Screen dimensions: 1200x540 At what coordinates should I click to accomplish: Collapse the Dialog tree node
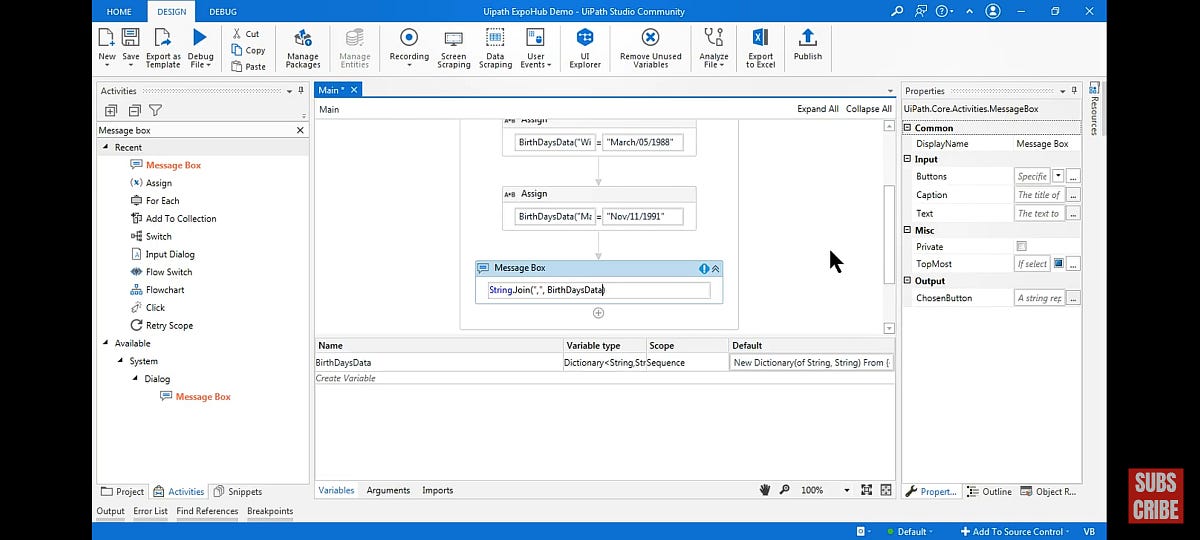[x=134, y=379]
